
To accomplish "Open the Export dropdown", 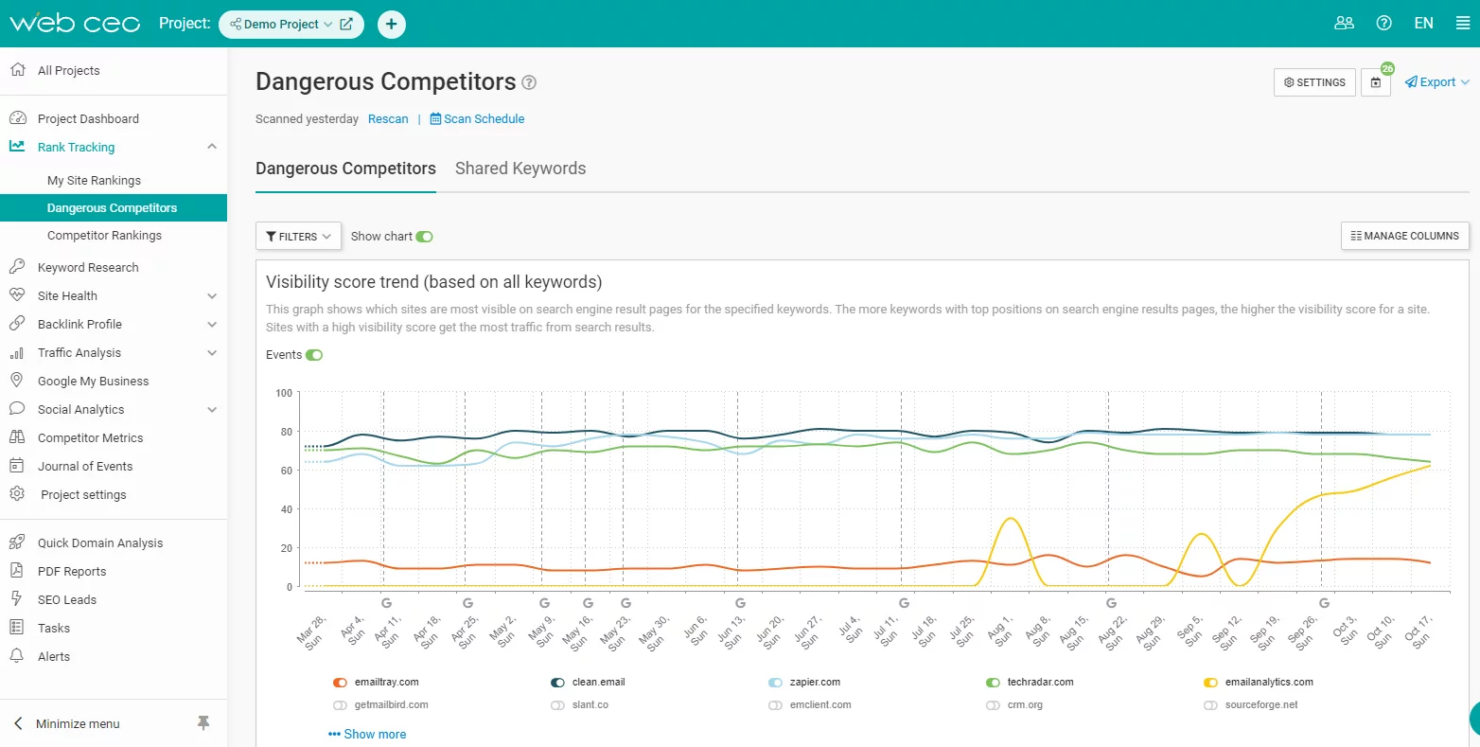I will pos(1436,82).
